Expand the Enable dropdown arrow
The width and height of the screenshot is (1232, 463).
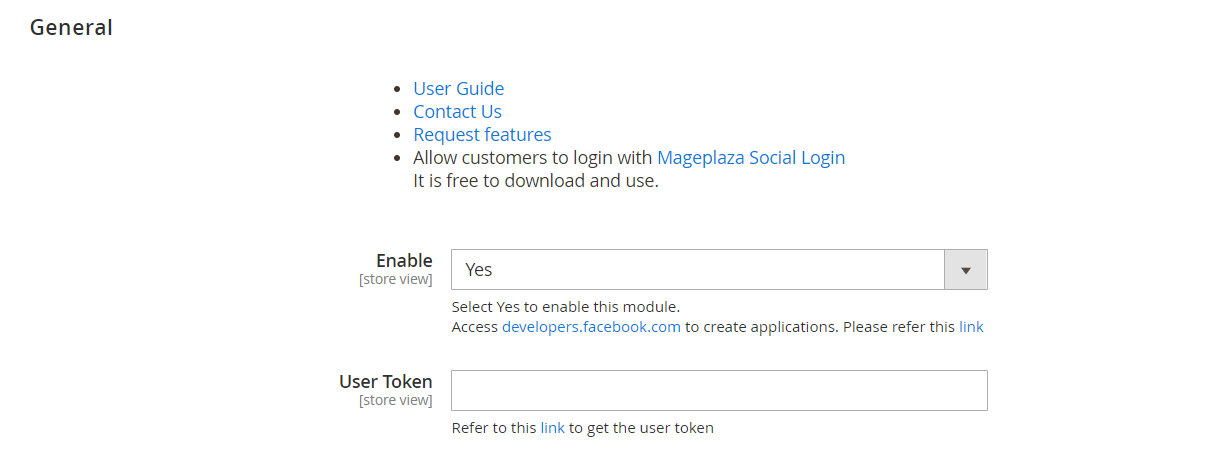(965, 270)
